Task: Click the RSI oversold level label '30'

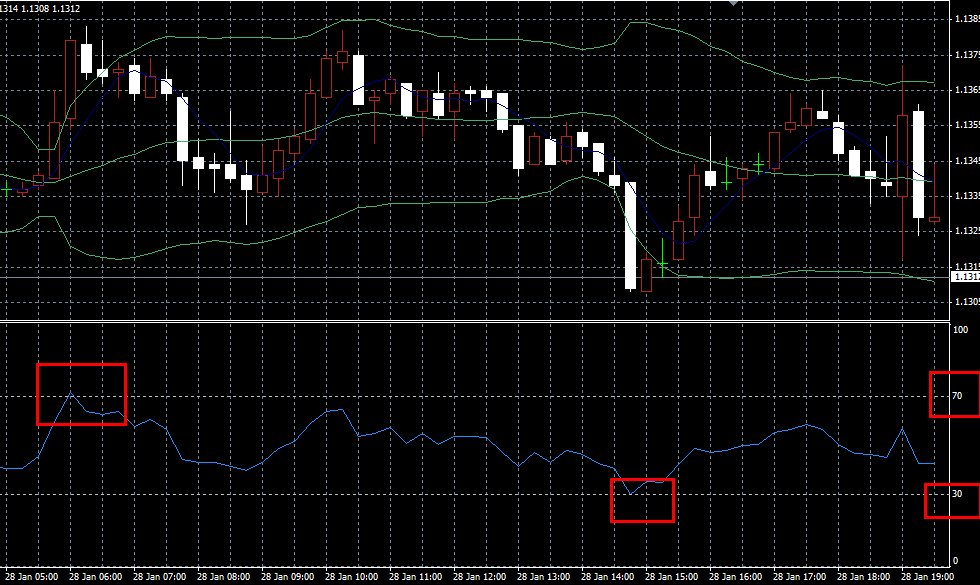Action: pos(957,494)
